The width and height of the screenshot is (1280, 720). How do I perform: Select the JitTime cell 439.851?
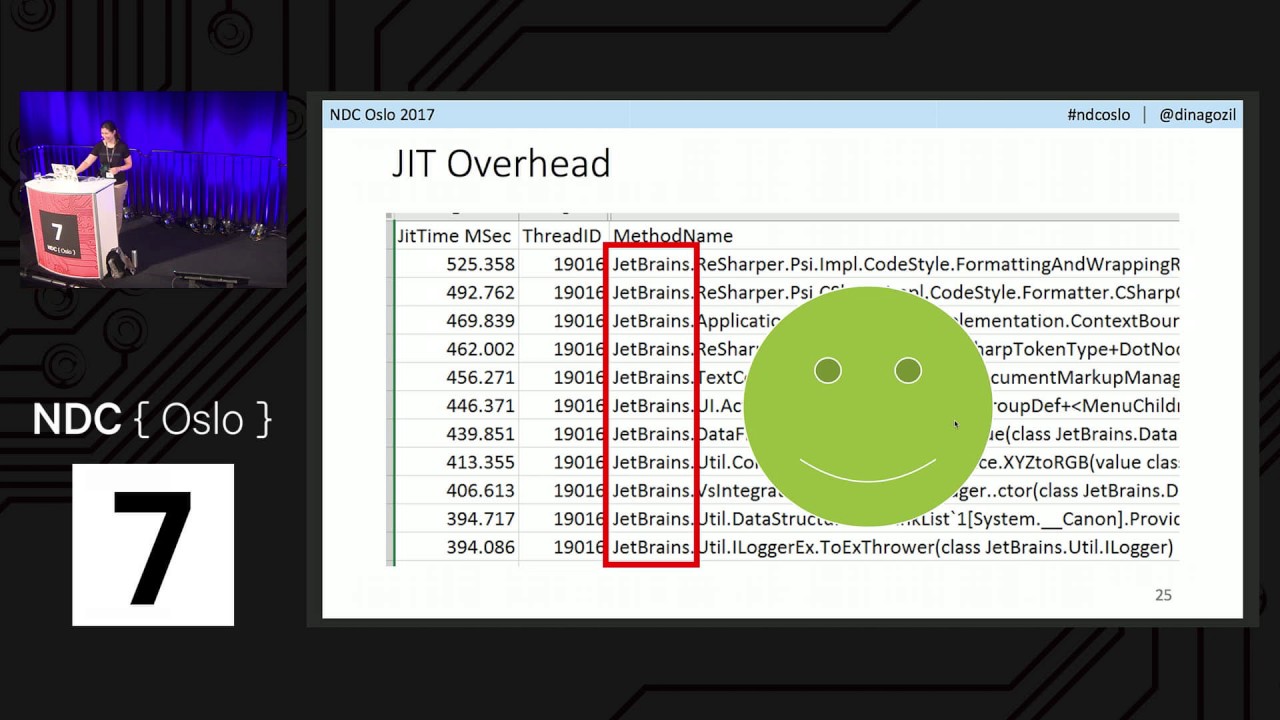482,434
